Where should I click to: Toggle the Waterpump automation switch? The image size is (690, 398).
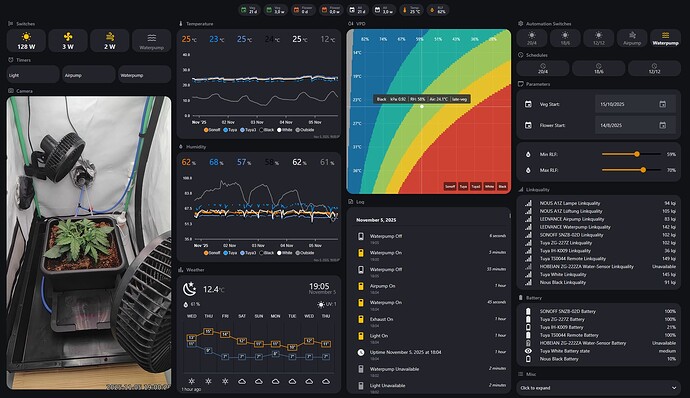(665, 38)
